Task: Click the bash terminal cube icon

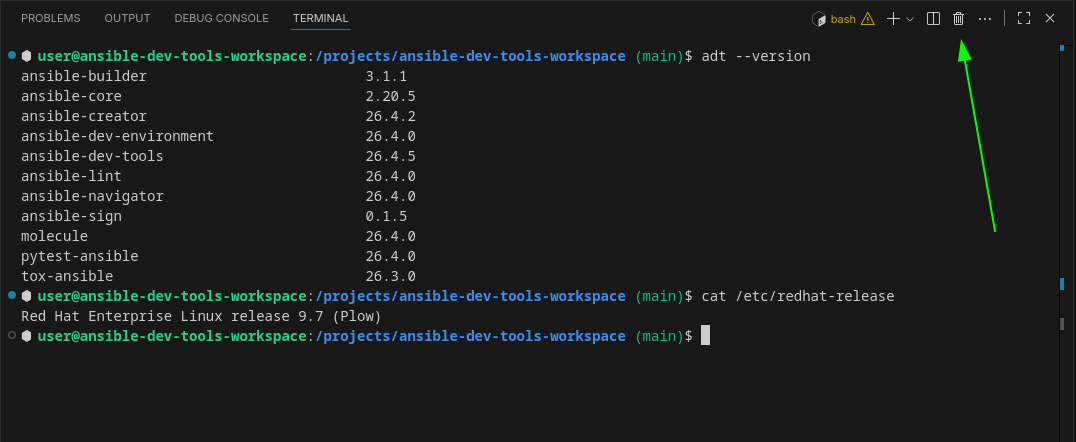Action: 819,19
